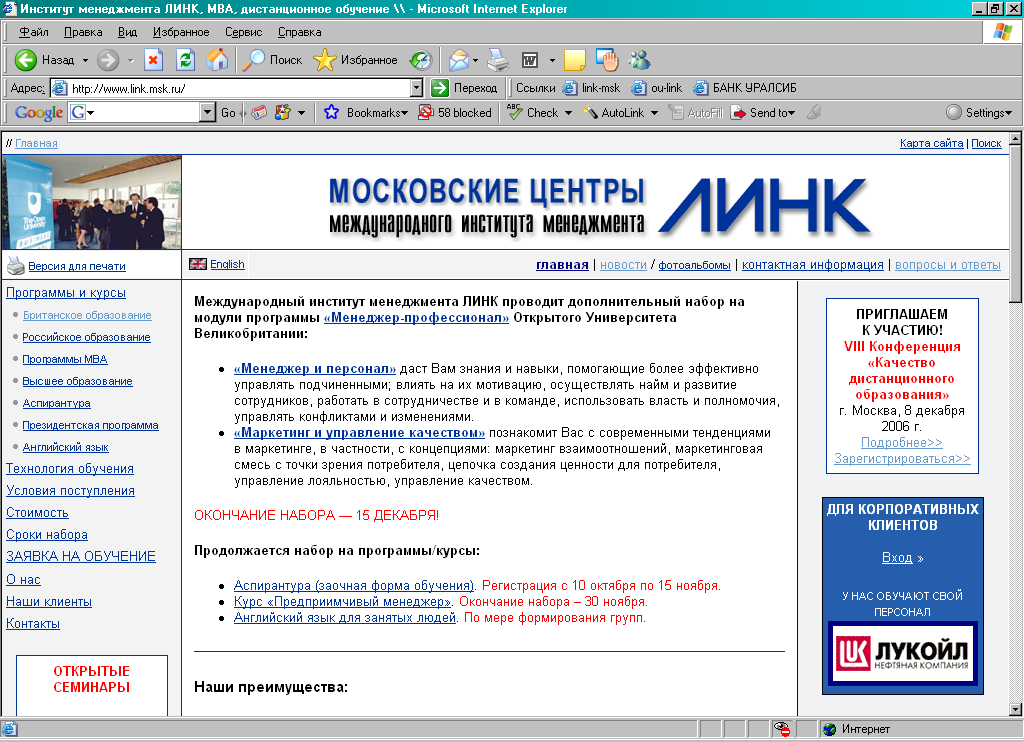Follow the Вход corporate clients link
The image size is (1024, 742).
(897, 558)
